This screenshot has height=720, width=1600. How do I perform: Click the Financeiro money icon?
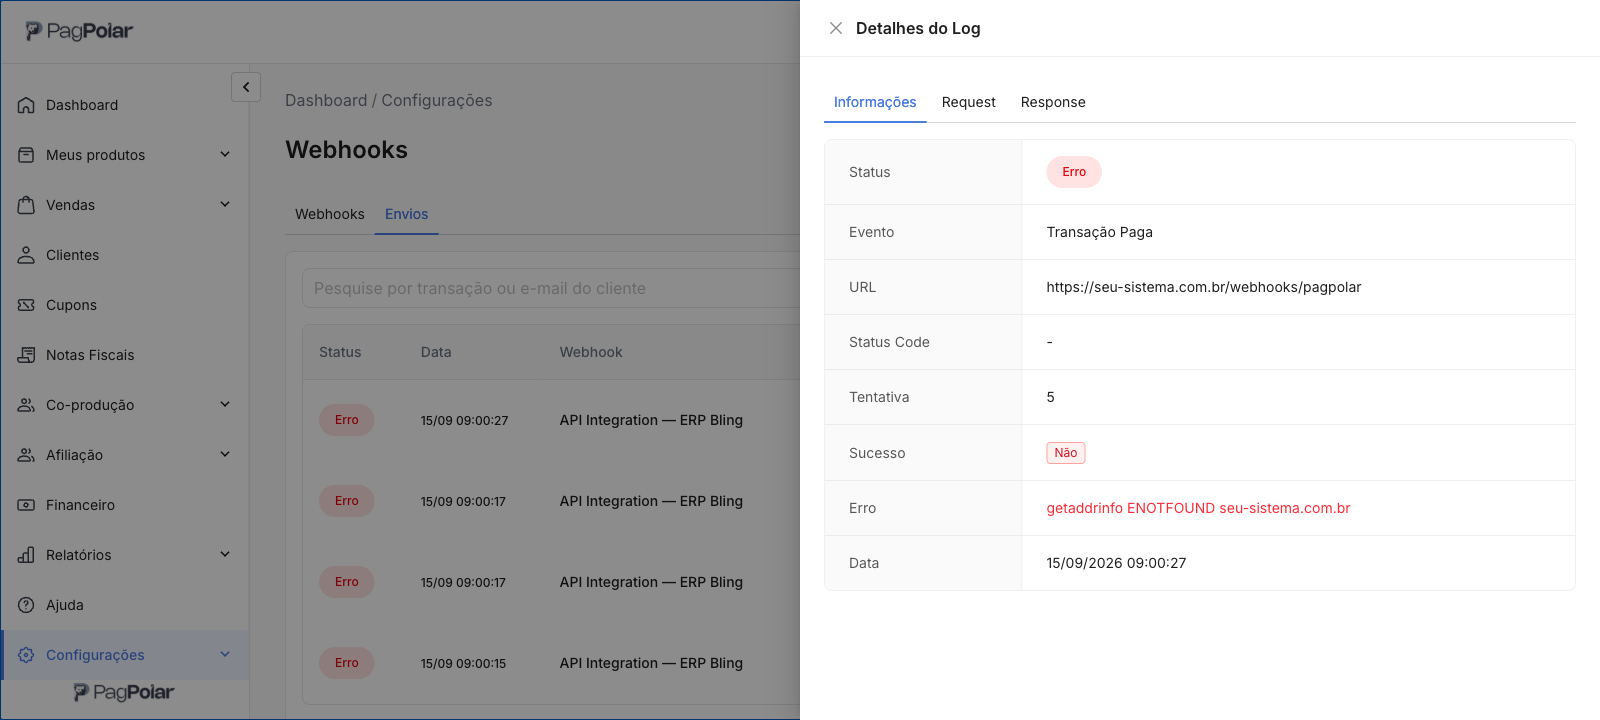click(x=26, y=505)
